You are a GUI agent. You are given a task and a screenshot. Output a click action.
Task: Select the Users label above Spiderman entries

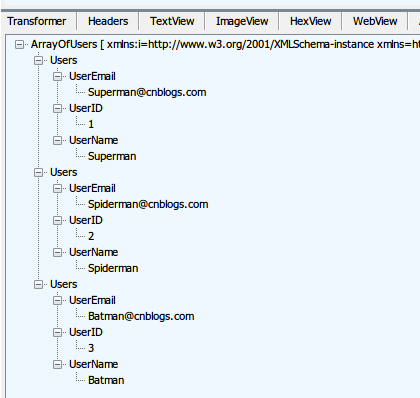pos(64,172)
